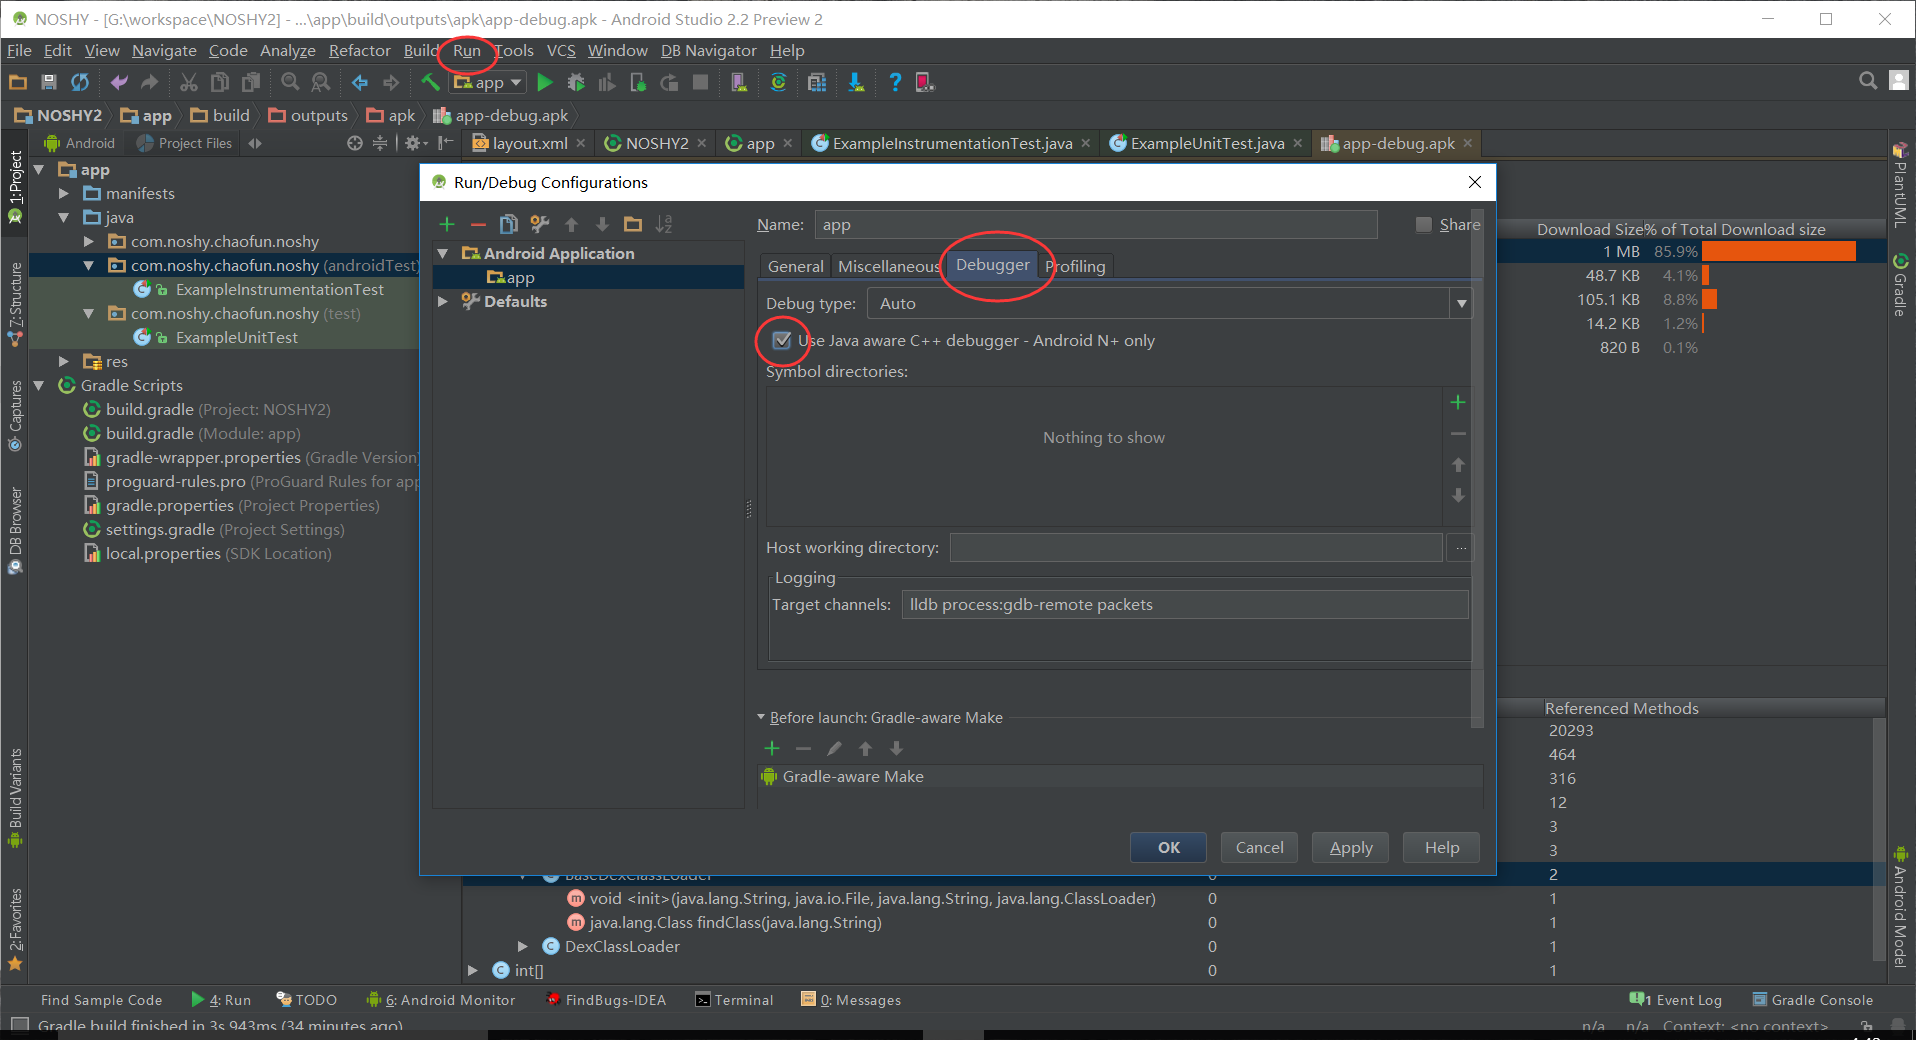Open the Refactor menu
1916x1040 pixels.
pyautogui.click(x=359, y=50)
